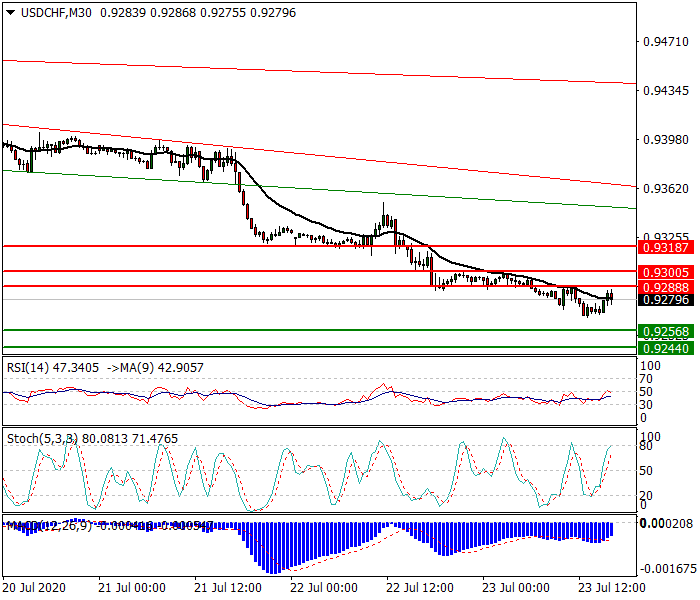Select the 22 Jul 12:00 time axis label
Viewport: 700px width, 600px height.
click(420, 588)
